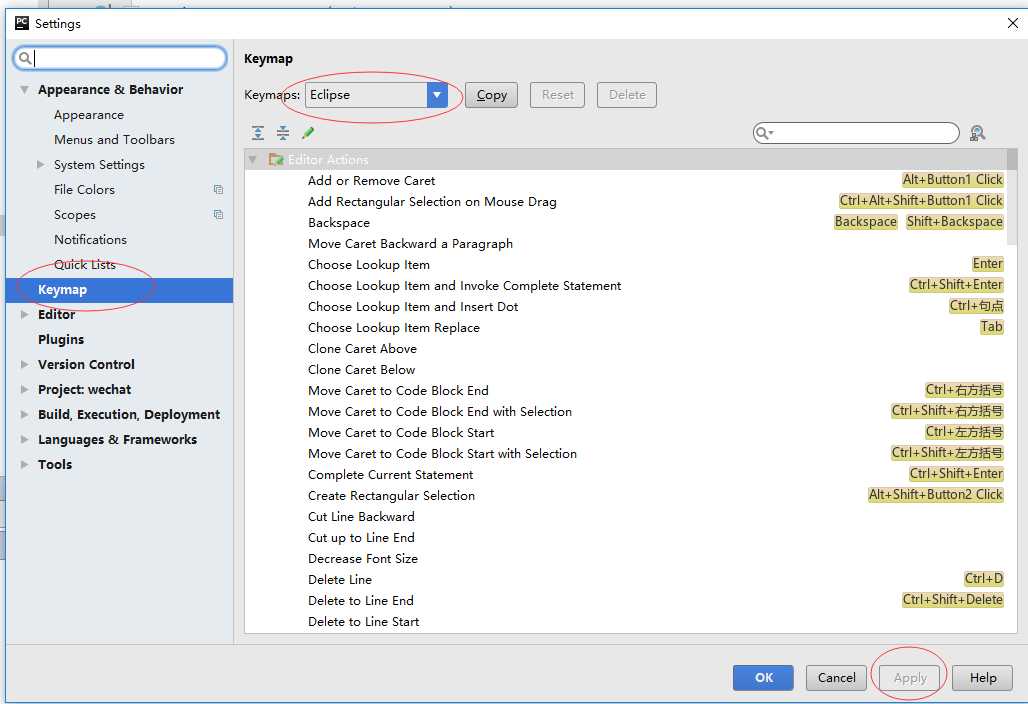Open the Plugins settings page
The width and height of the screenshot is (1028, 704).
click(61, 340)
